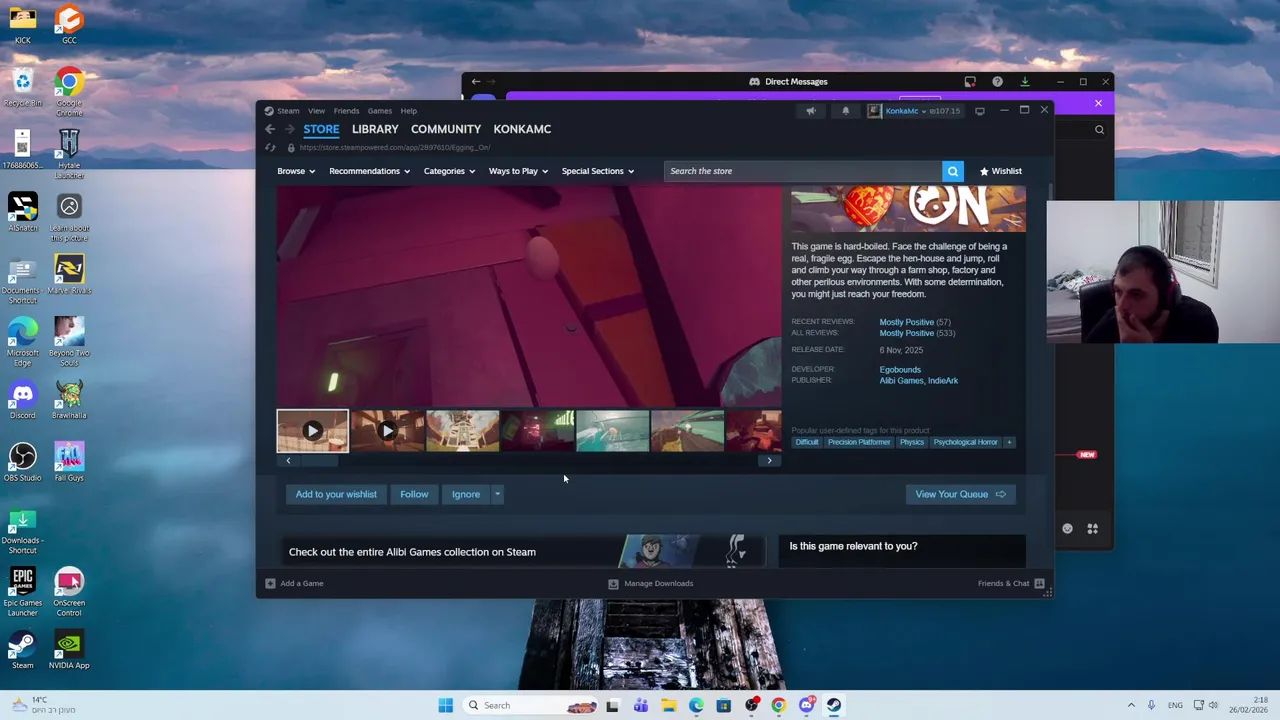Click the Steam icon on the taskbar
The width and height of the screenshot is (1280, 720).
833,705
